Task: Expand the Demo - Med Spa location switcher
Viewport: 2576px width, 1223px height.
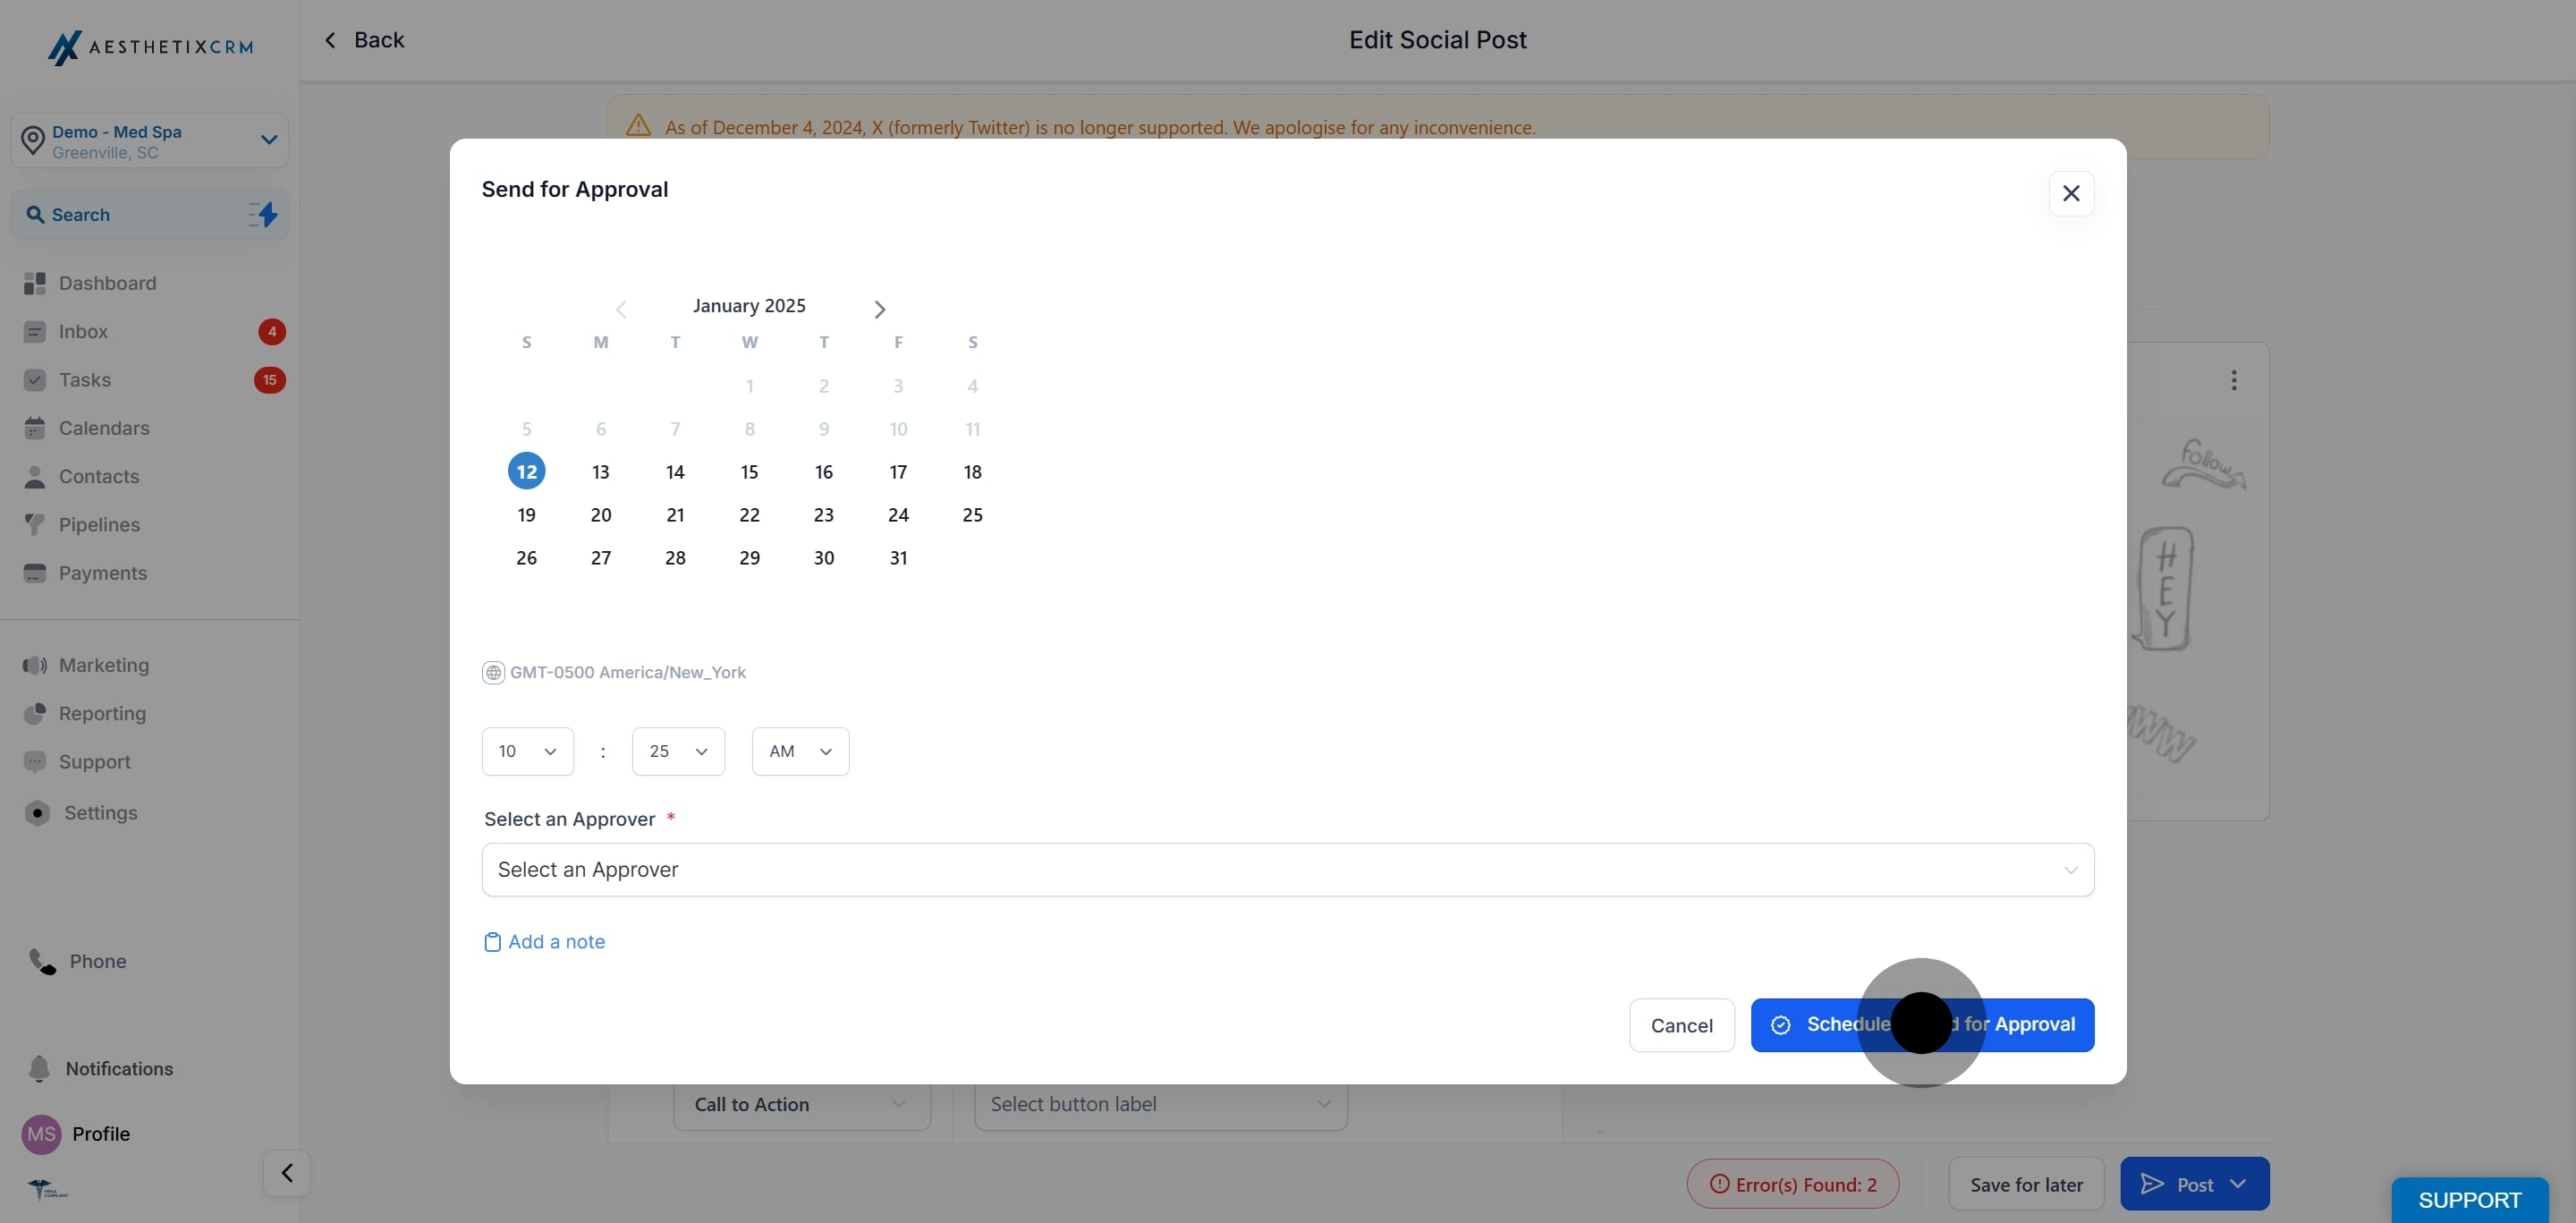Action: (150, 140)
